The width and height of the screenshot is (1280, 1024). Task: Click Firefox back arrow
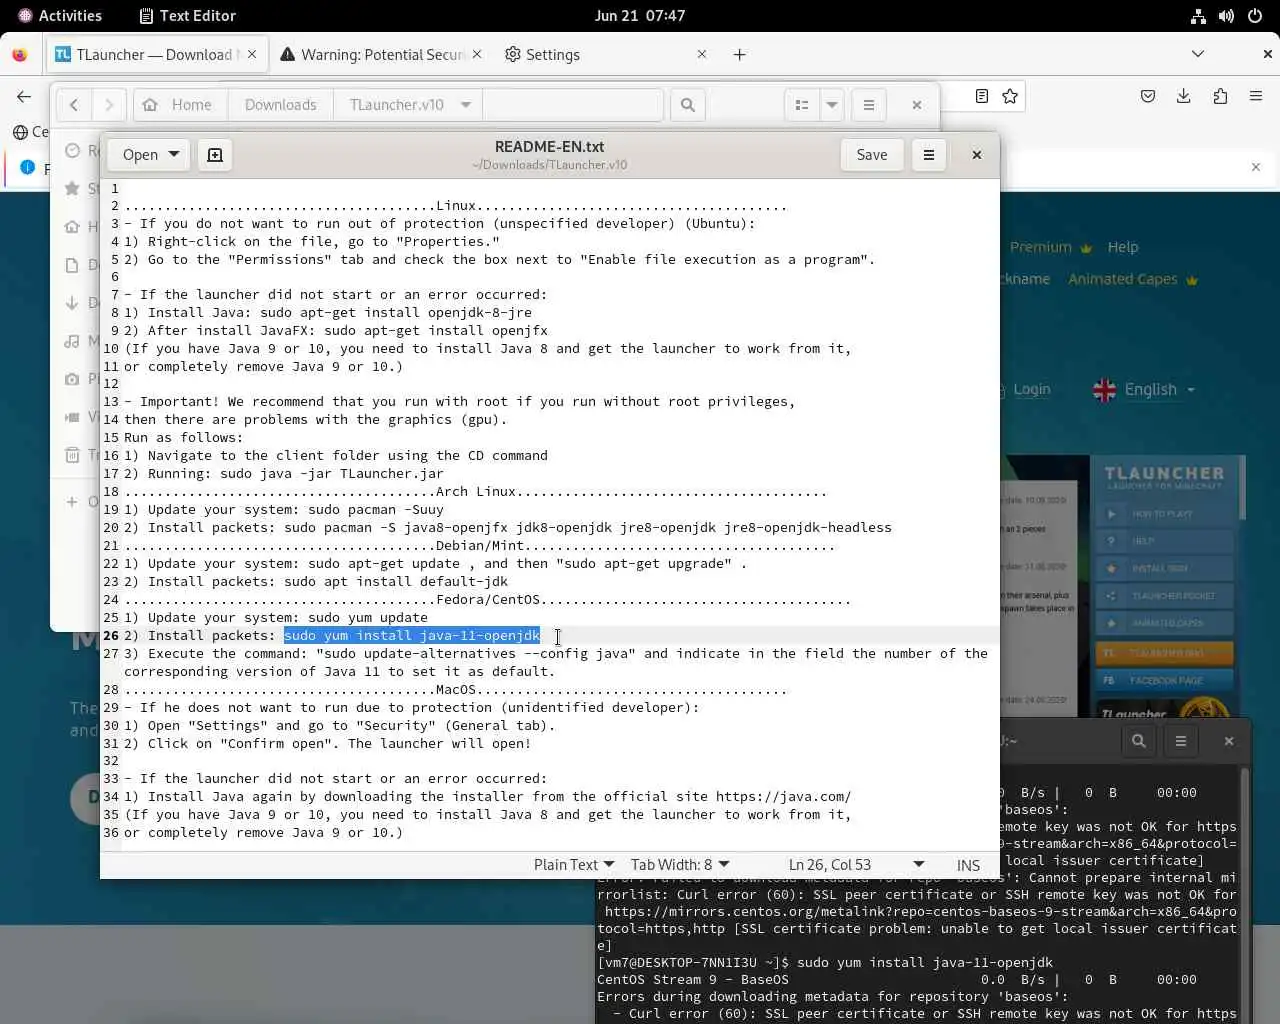coord(24,96)
